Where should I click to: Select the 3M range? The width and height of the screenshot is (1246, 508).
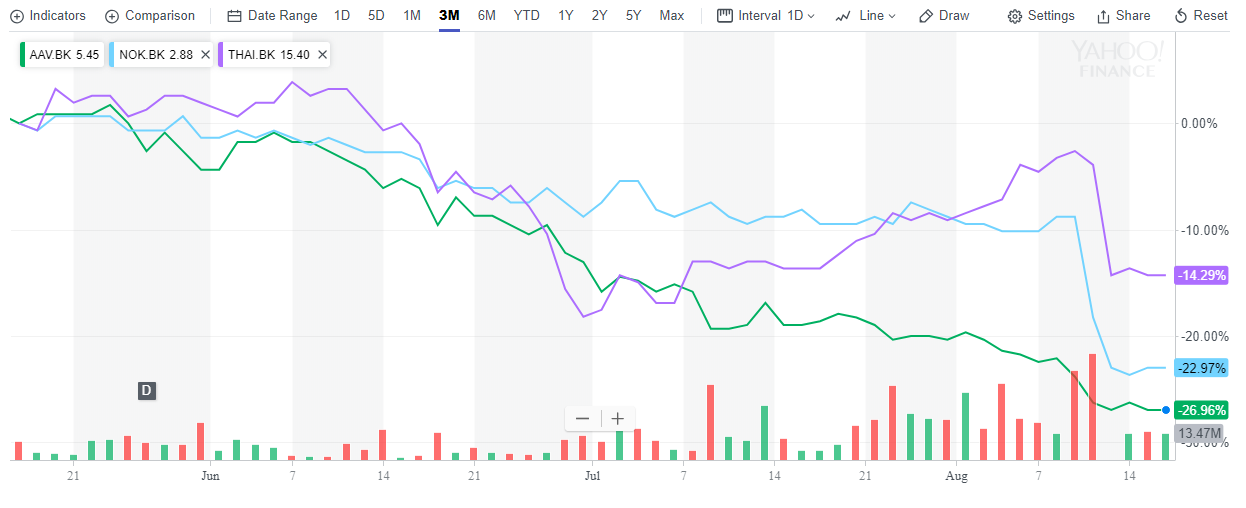point(449,16)
